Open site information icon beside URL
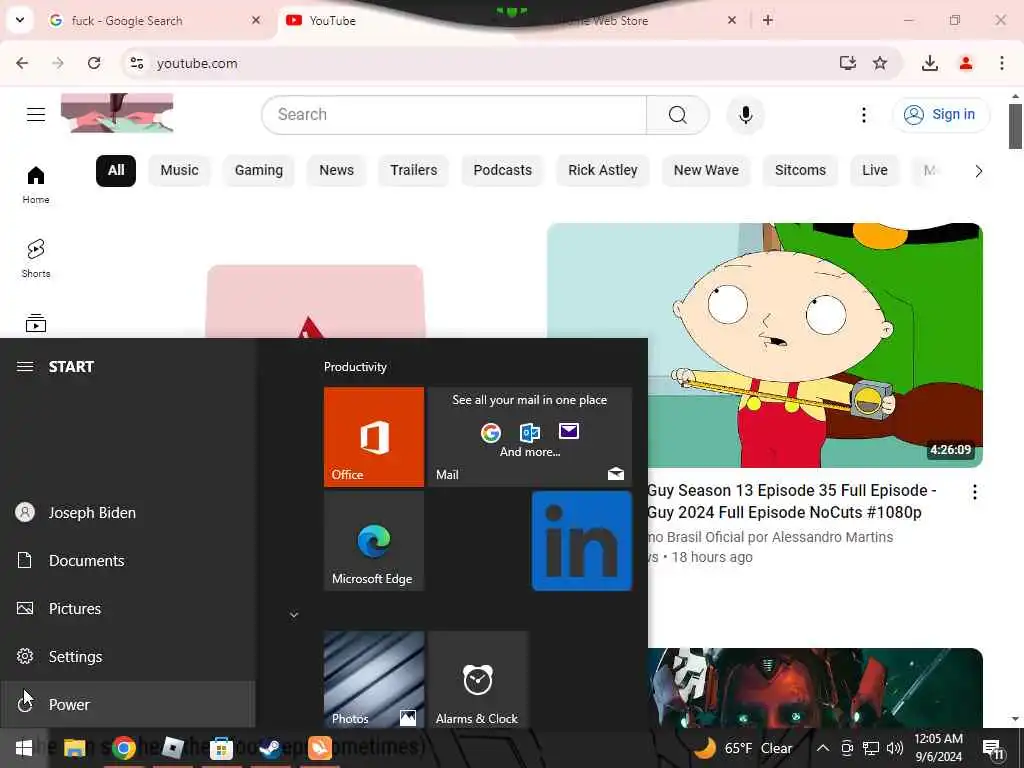 coord(136,63)
